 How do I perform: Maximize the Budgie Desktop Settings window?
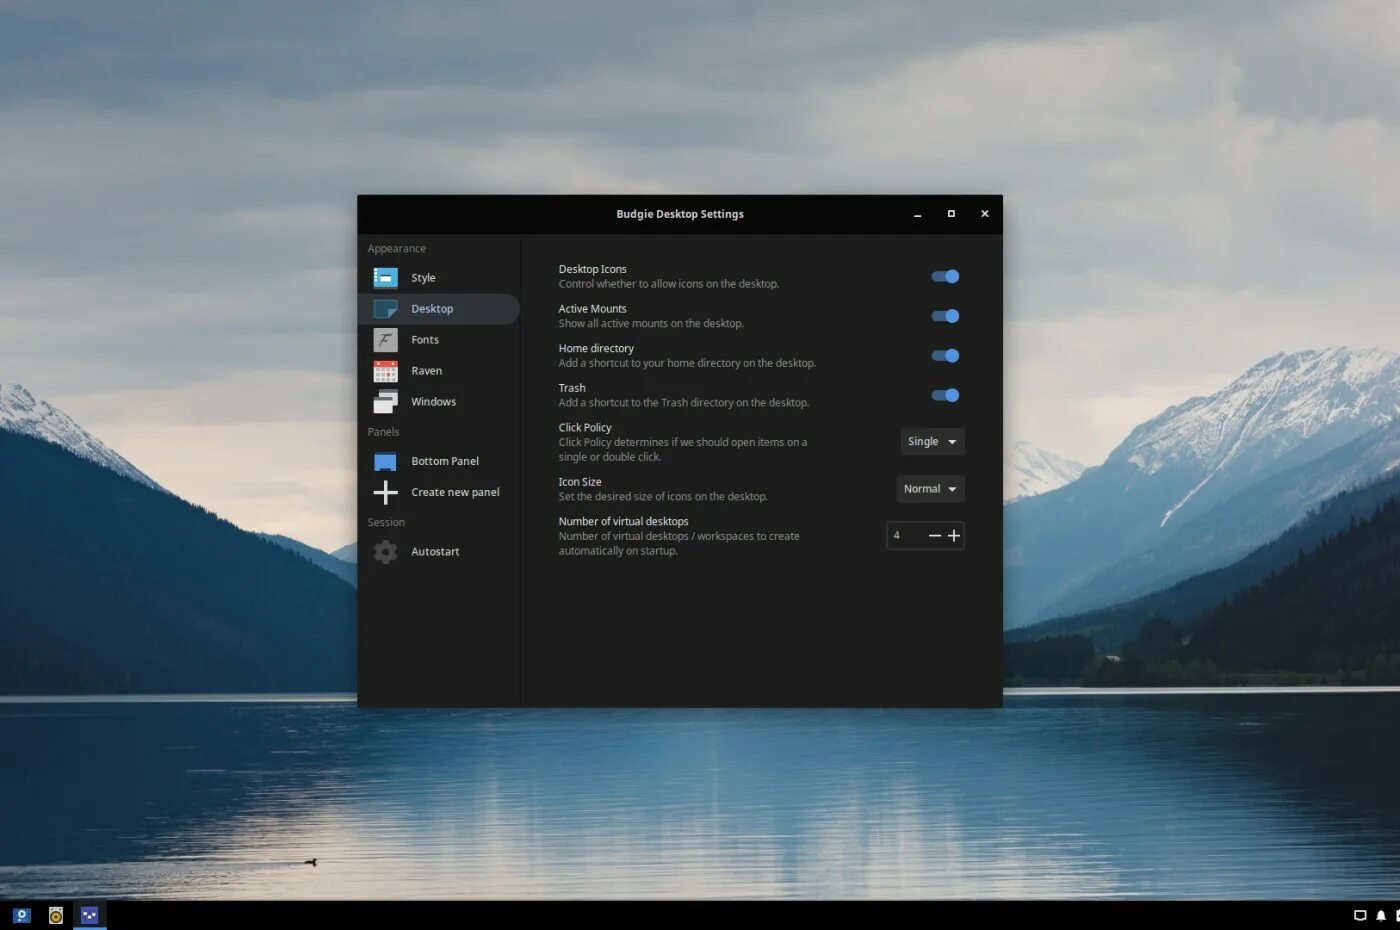coord(951,214)
